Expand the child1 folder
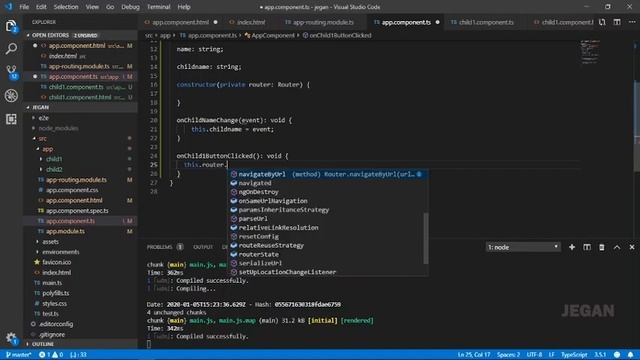The width and height of the screenshot is (640, 360). pos(81,159)
